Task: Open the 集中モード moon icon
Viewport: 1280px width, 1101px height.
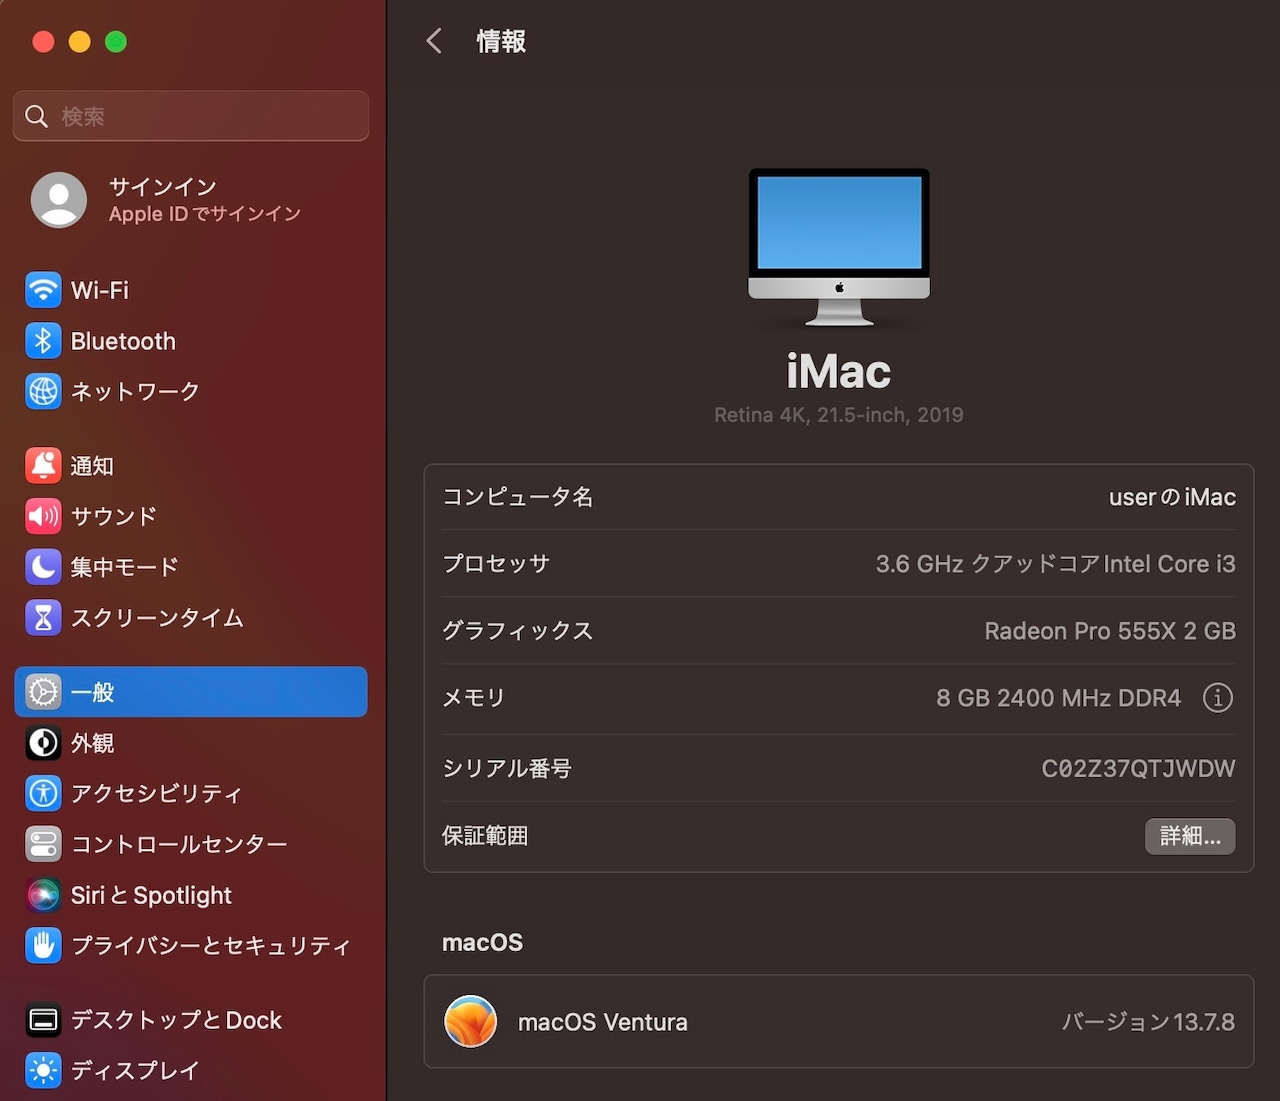Action: pyautogui.click(x=43, y=567)
